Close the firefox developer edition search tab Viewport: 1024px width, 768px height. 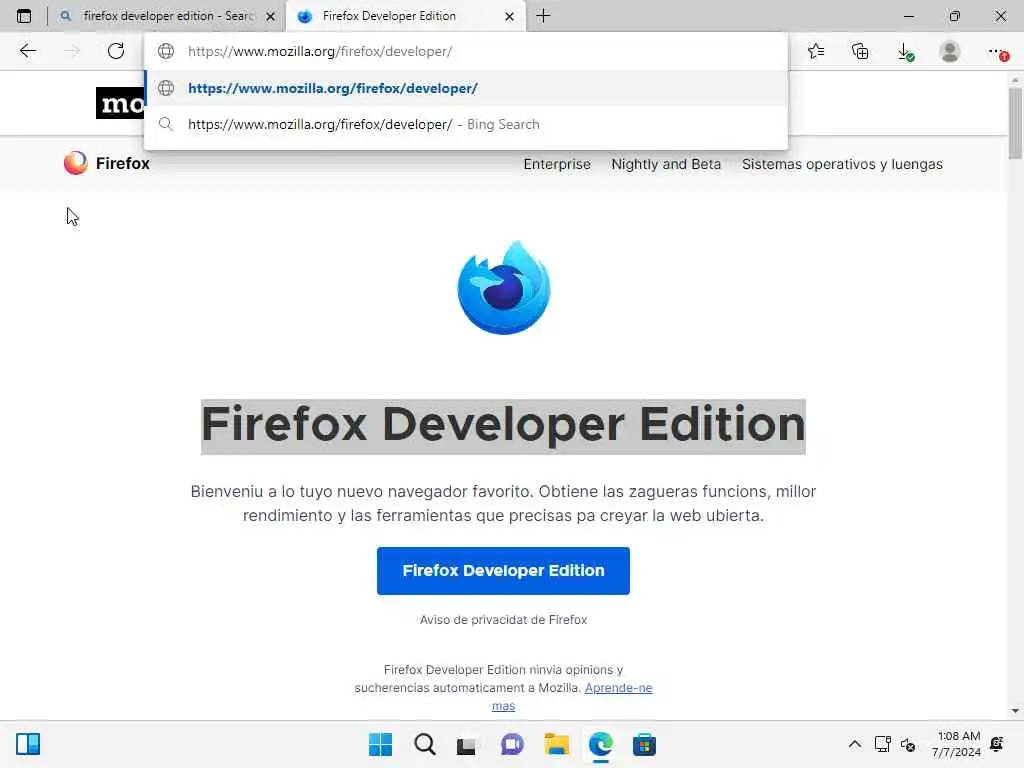coord(270,16)
